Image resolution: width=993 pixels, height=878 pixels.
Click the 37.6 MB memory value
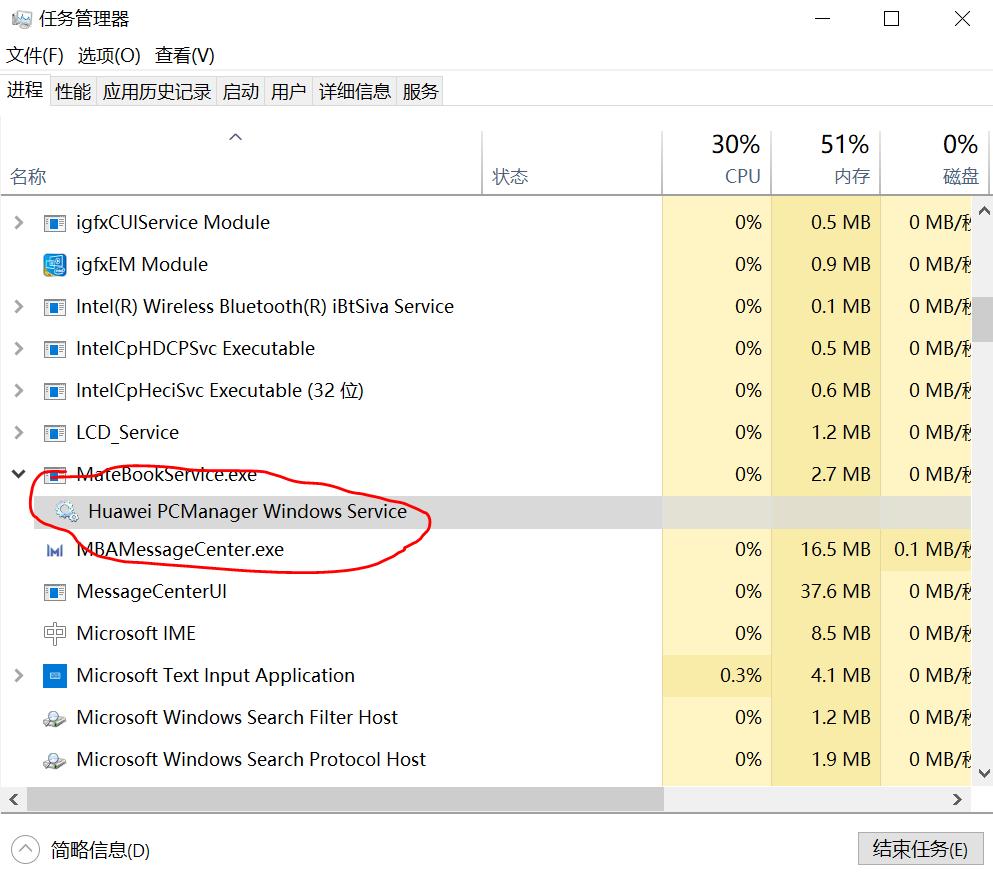(835, 592)
